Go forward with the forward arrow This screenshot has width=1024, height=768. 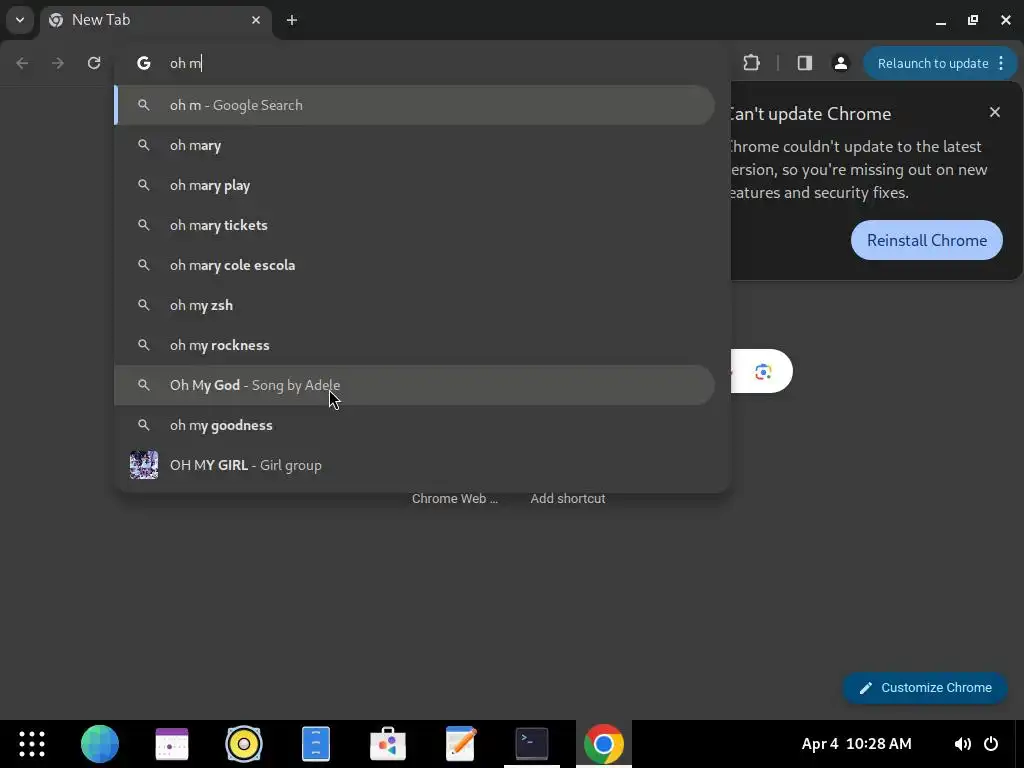pyautogui.click(x=58, y=63)
